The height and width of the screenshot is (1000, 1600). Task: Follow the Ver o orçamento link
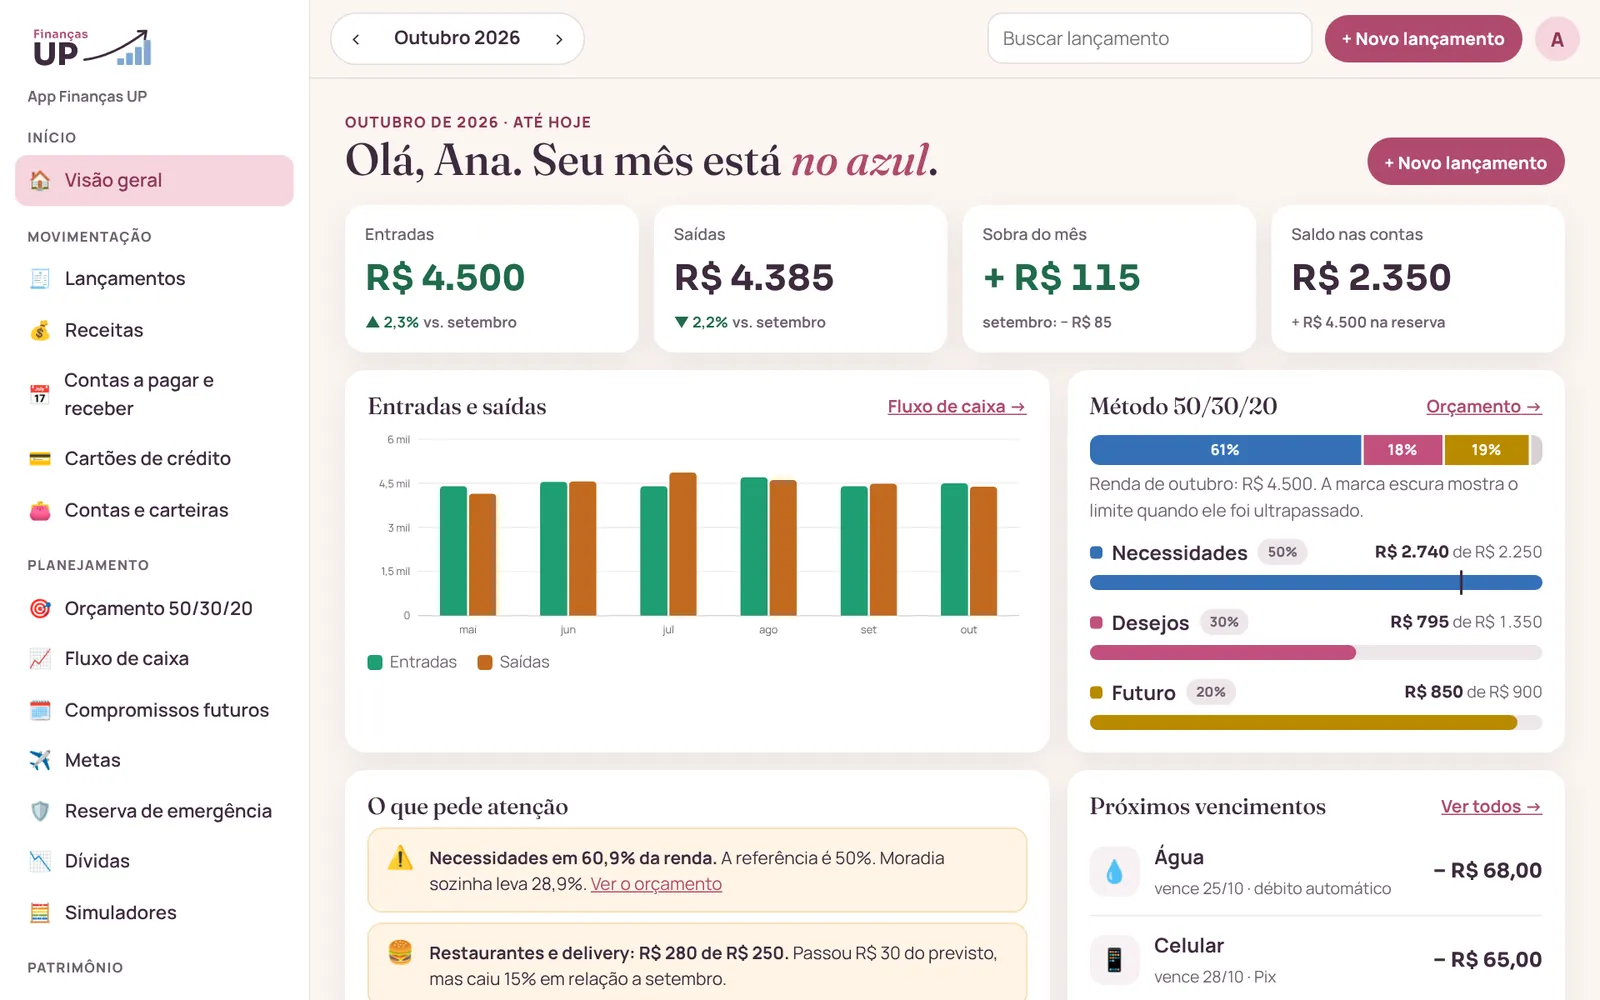pos(656,884)
